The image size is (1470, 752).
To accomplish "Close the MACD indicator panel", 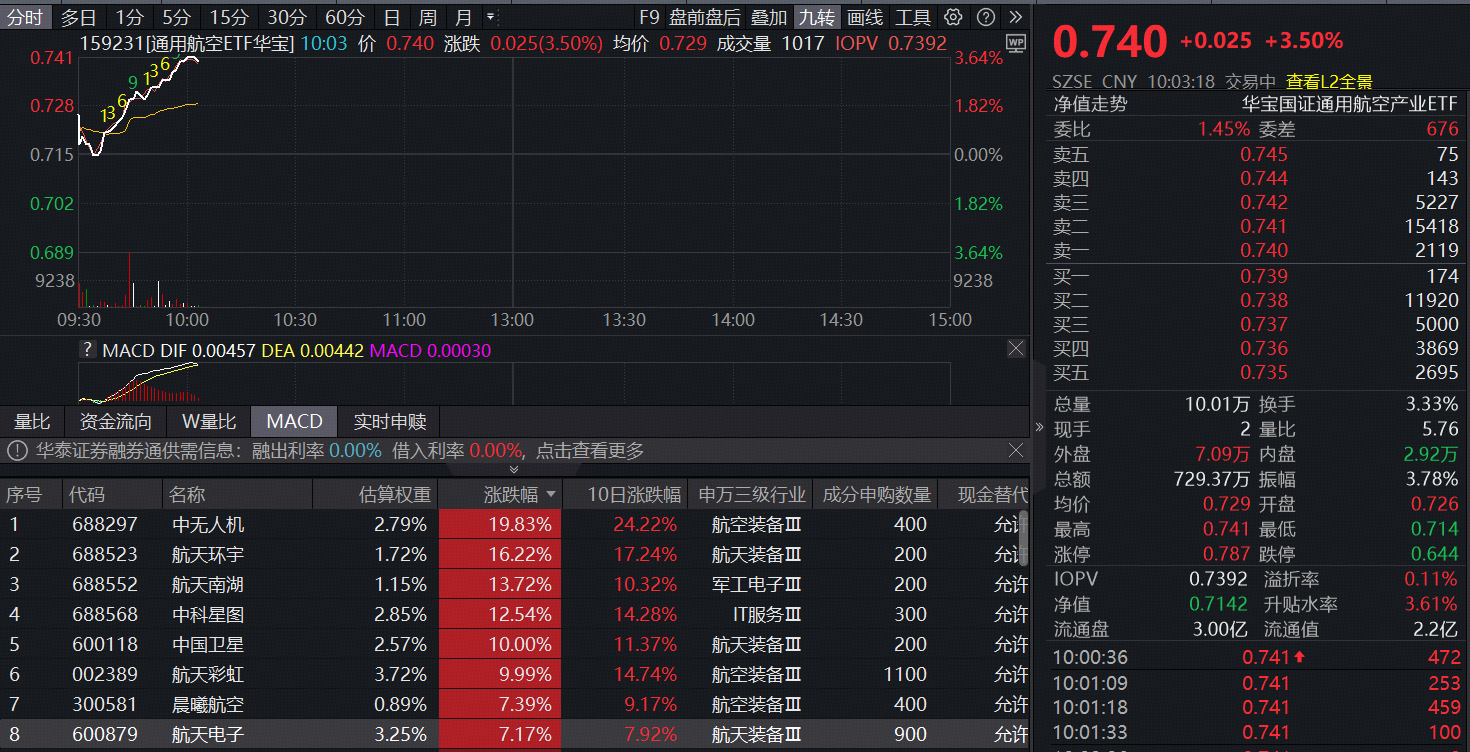I will pyautogui.click(x=1016, y=348).
